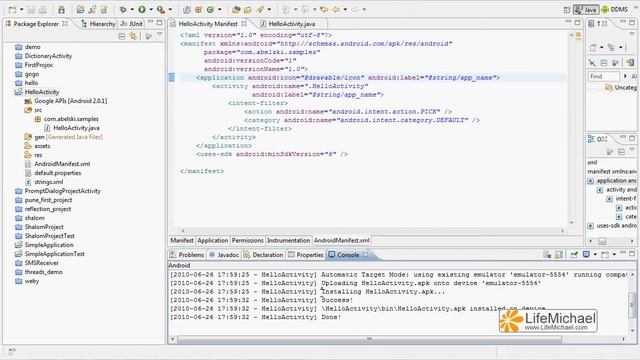The image size is (640, 360).
Task: Click the New Android Test Project icon
Action: click(92, 9)
